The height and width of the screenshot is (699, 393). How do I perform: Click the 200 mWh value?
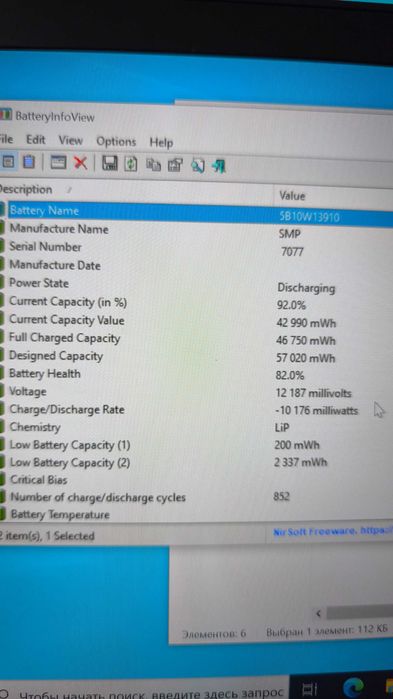coord(297,445)
